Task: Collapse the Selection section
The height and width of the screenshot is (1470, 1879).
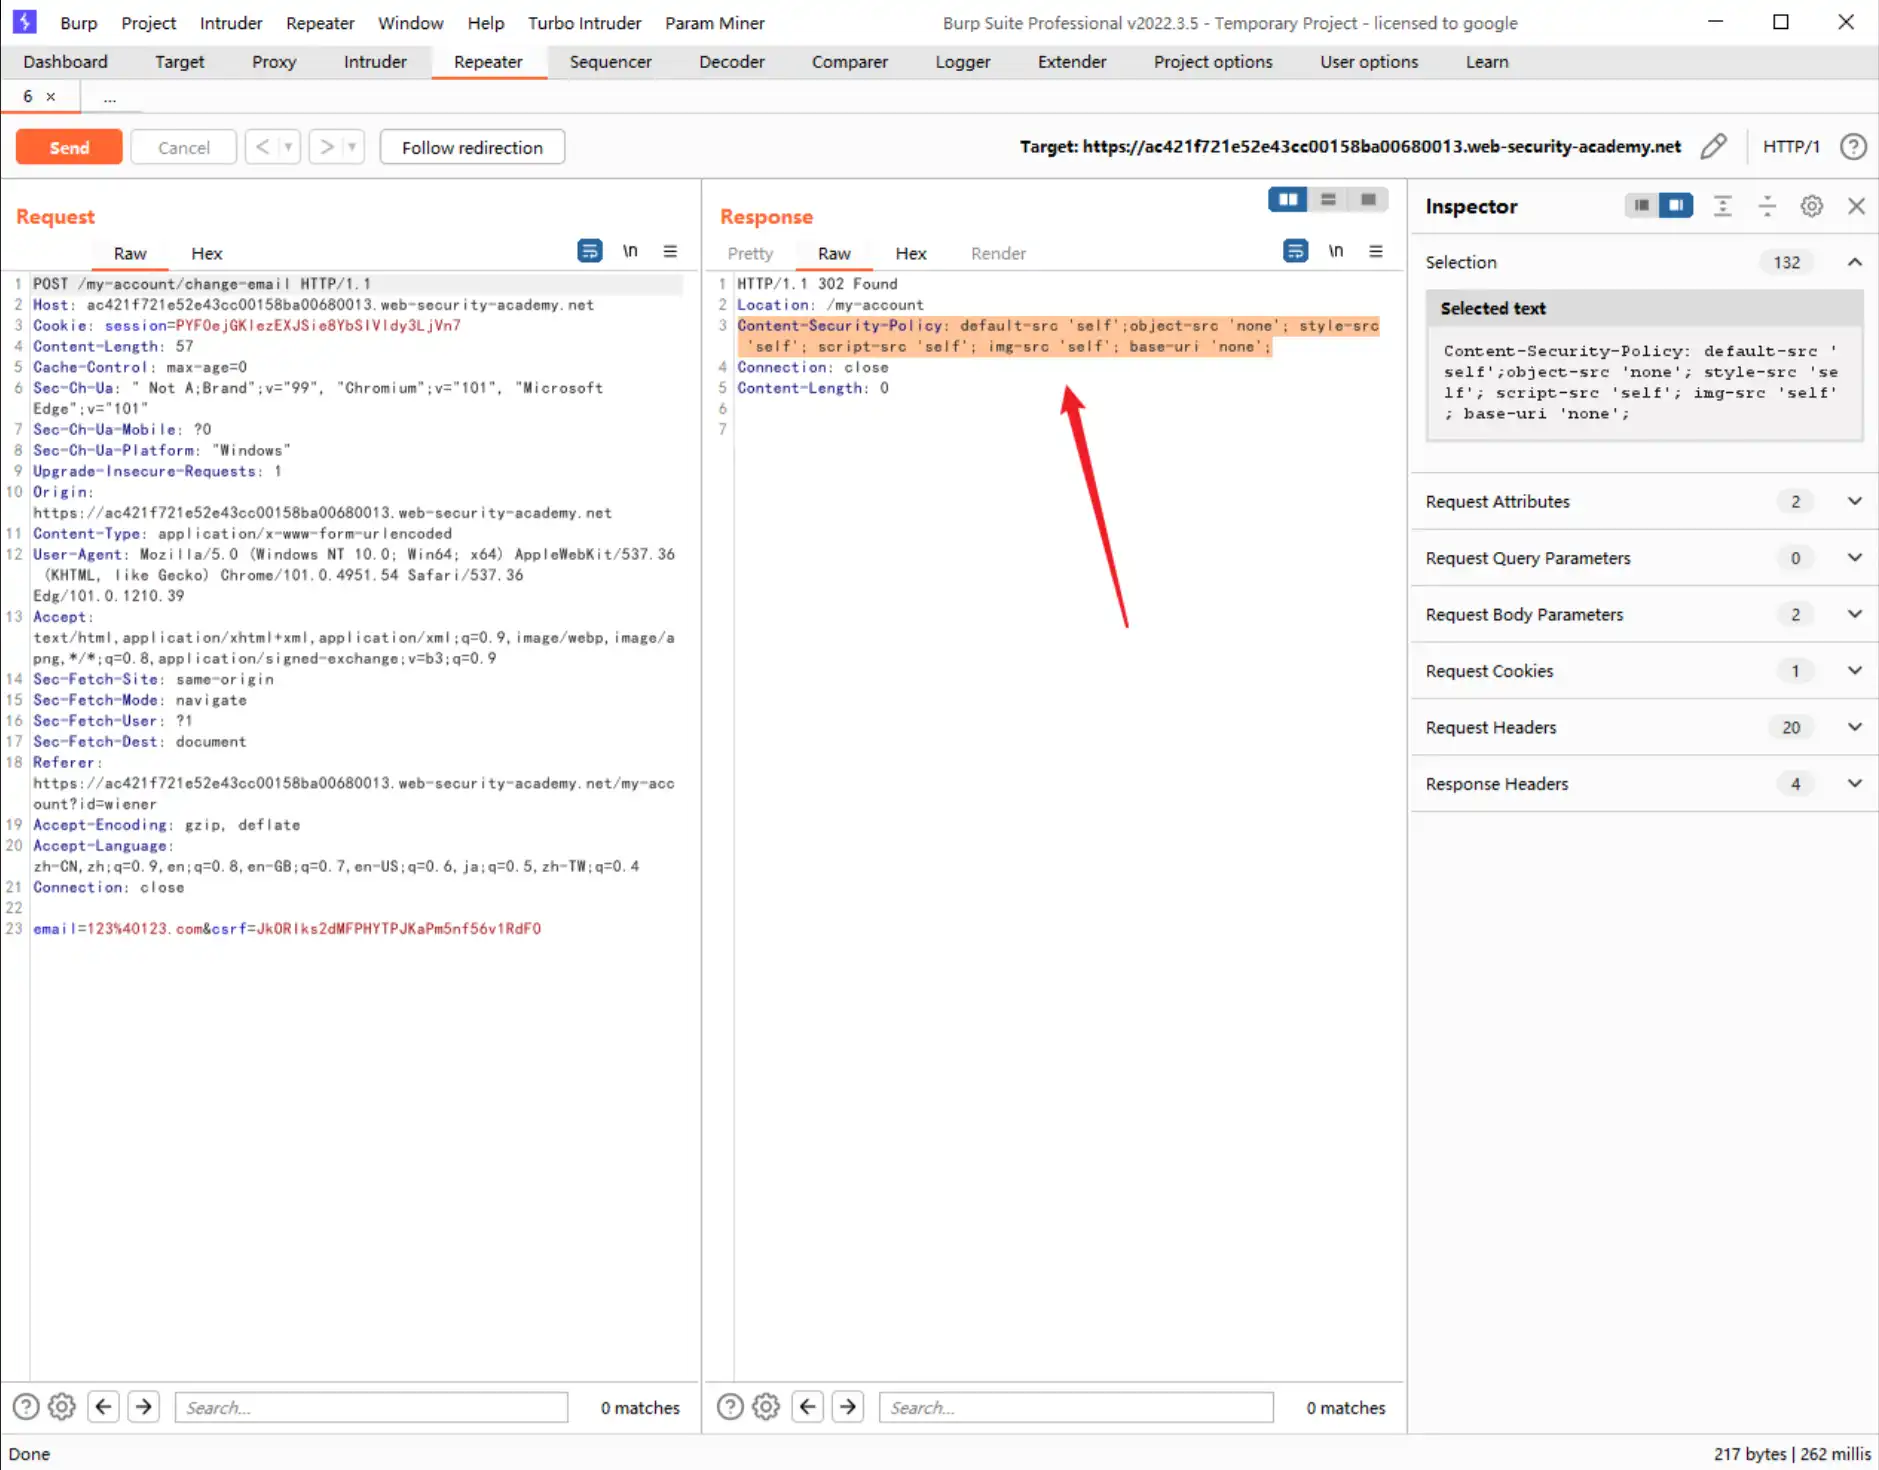Action: 1855,262
